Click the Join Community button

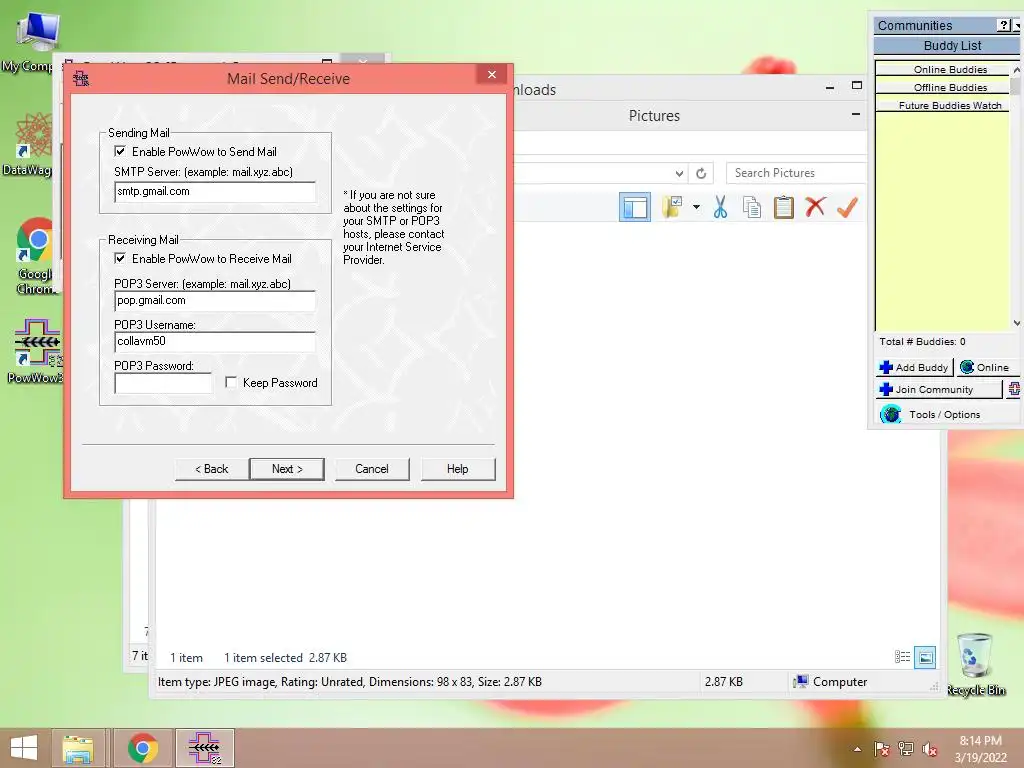(938, 389)
